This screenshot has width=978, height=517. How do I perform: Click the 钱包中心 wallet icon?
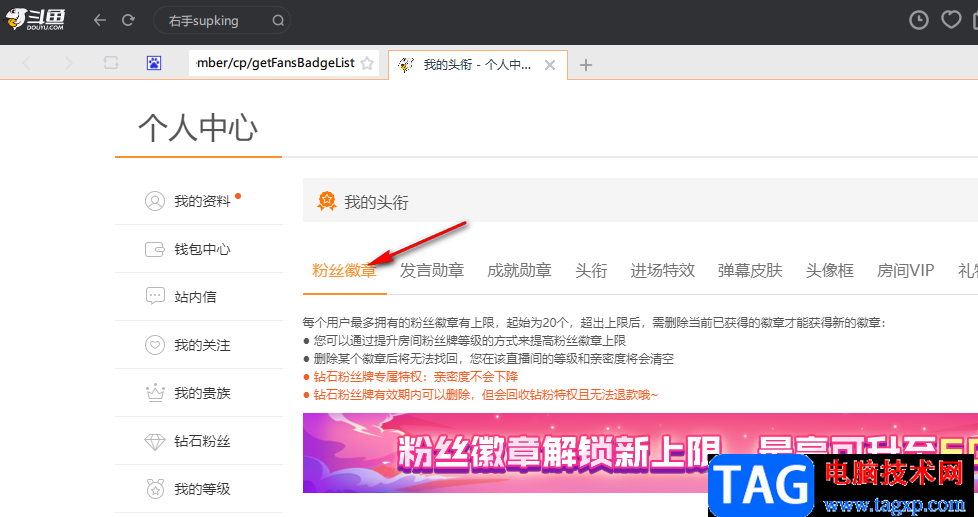click(155, 249)
